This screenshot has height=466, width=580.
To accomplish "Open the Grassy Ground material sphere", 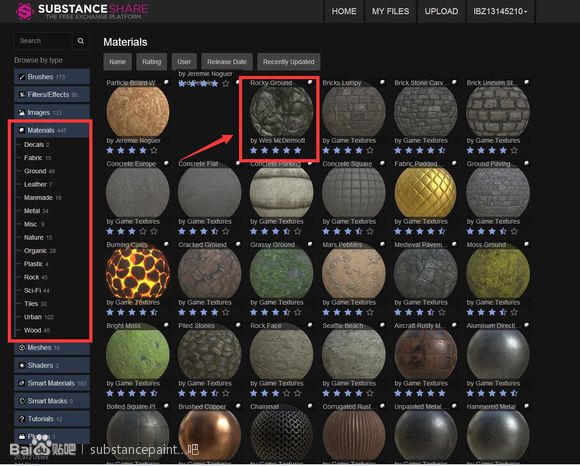I will pyautogui.click(x=281, y=273).
